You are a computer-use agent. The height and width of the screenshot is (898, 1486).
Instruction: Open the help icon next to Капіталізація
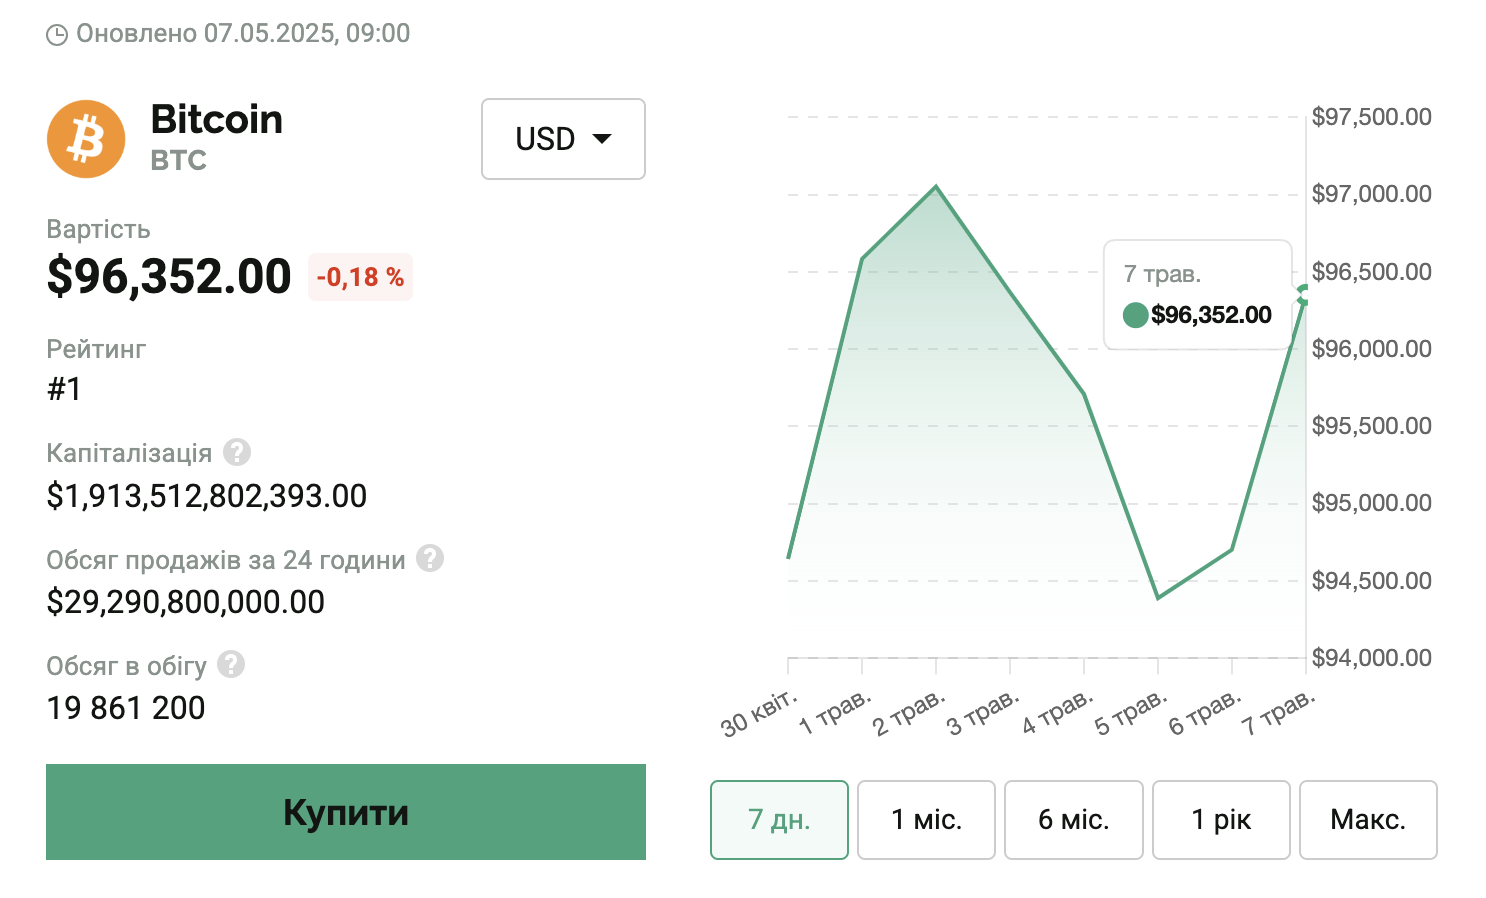[x=237, y=452]
